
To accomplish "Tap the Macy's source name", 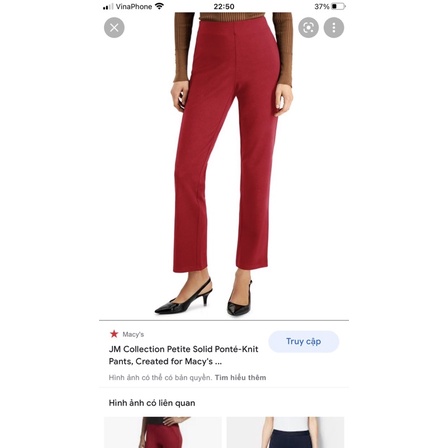I will point(133,334).
